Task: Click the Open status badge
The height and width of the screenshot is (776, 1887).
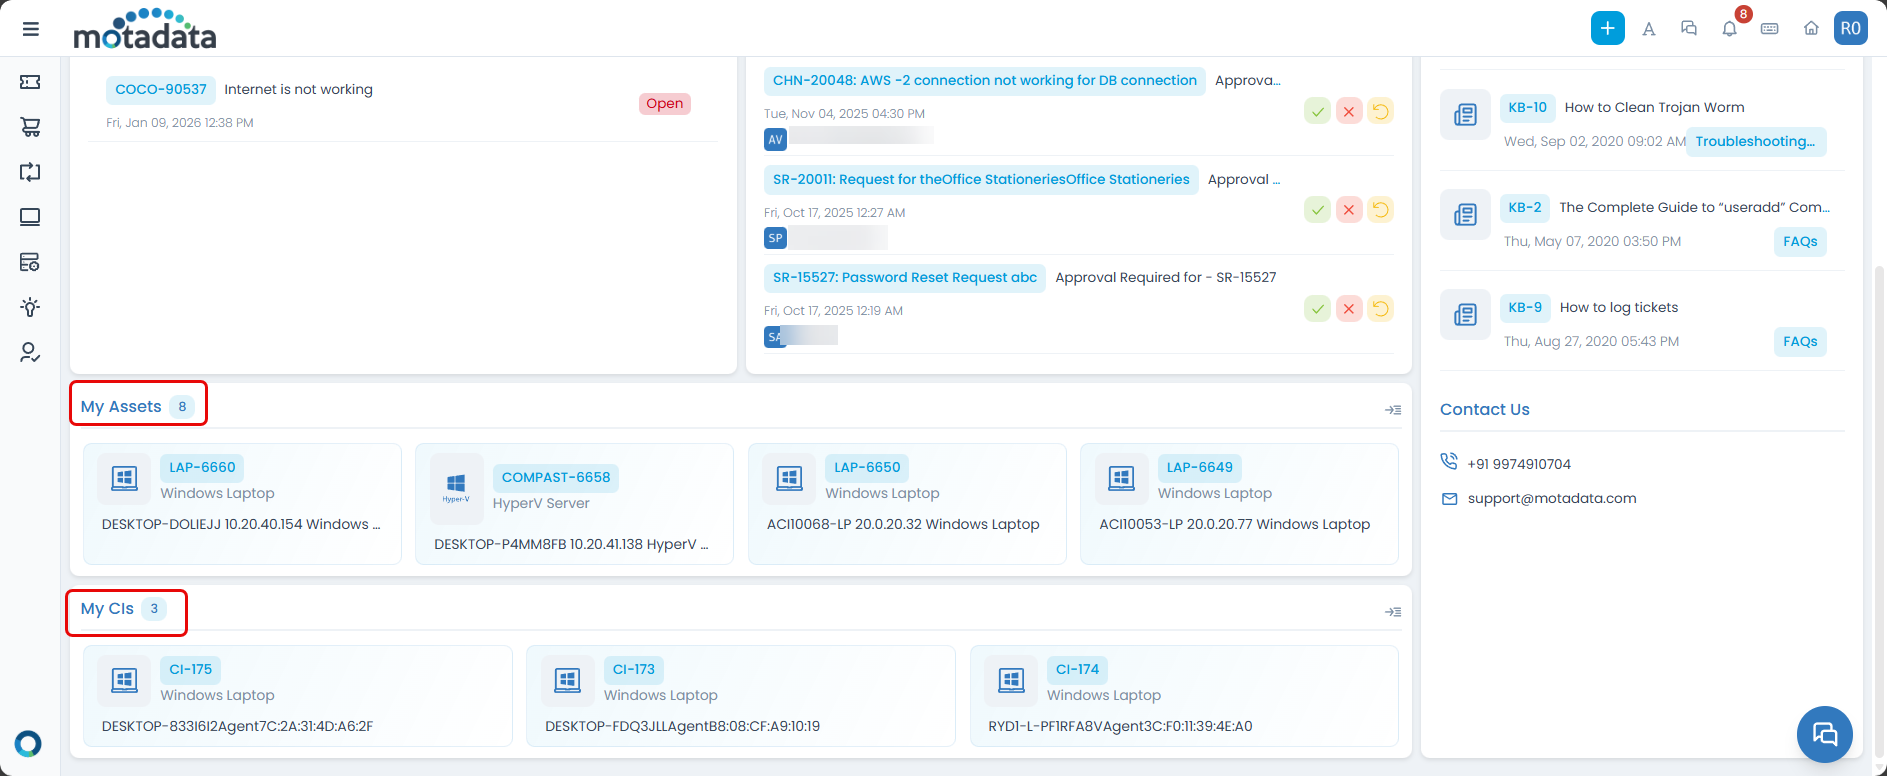Action: click(x=665, y=104)
